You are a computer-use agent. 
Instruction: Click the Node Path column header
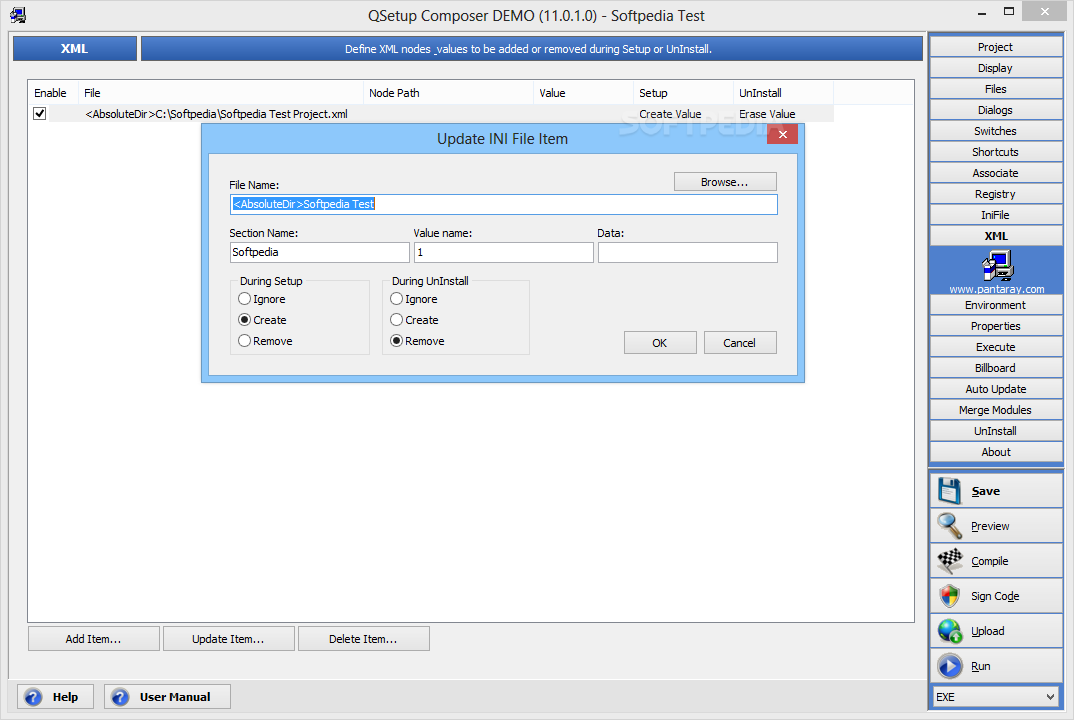(448, 92)
